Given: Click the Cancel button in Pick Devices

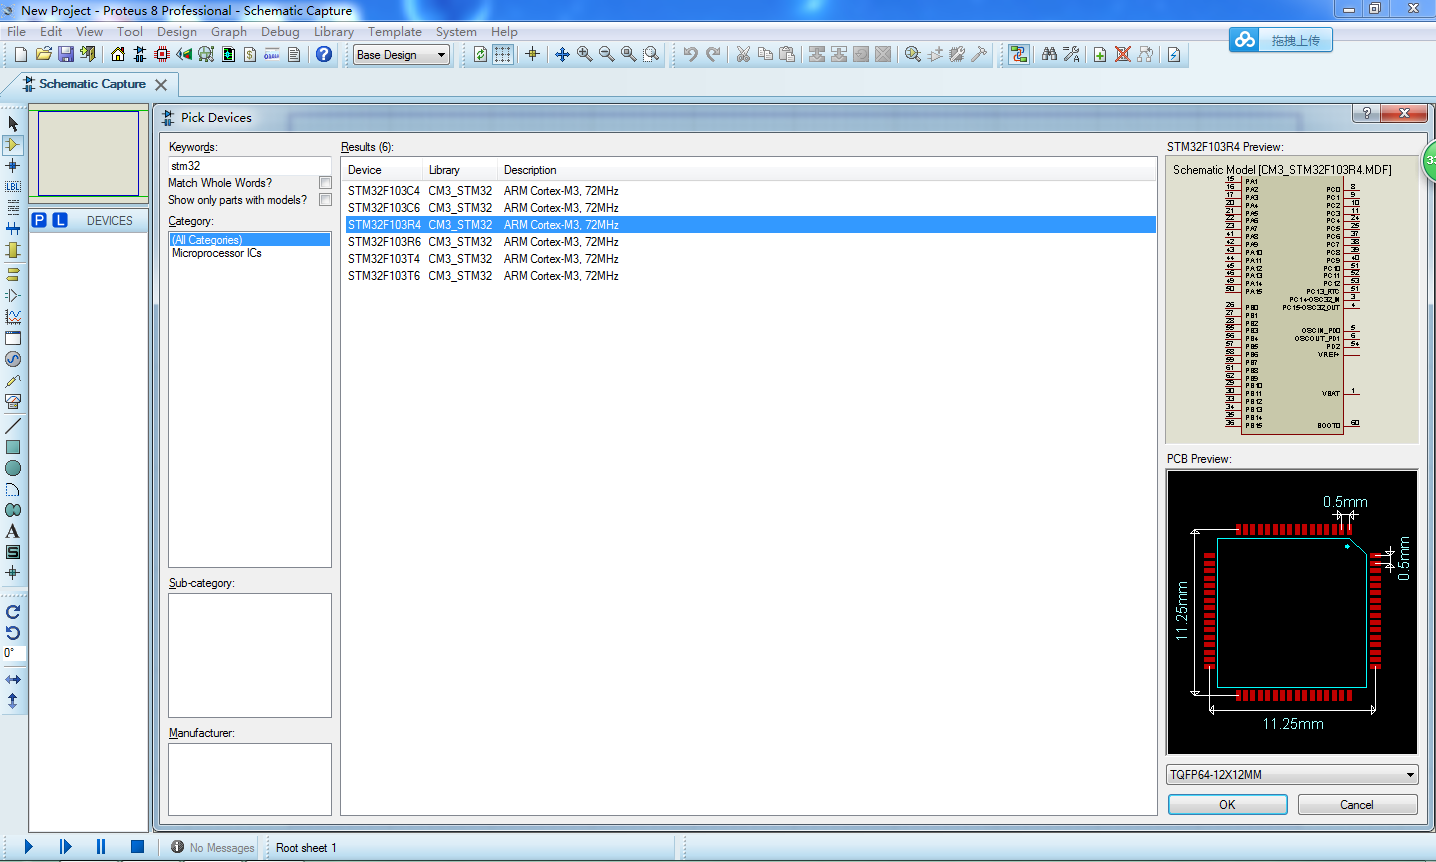Looking at the screenshot, I should [x=1357, y=805].
